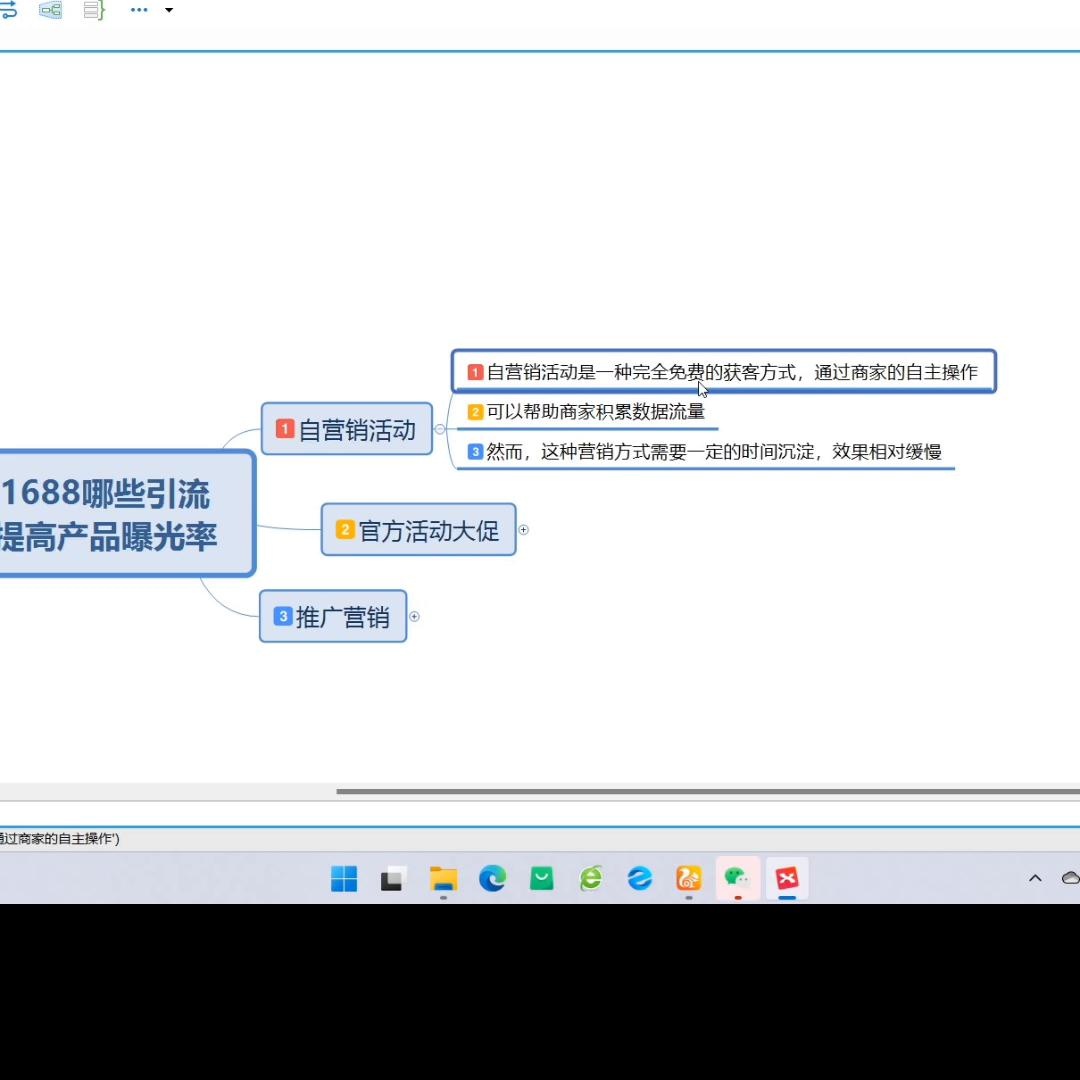1080x1080 pixels.
Task: Click the summary bracket tool icon
Action: click(x=94, y=10)
